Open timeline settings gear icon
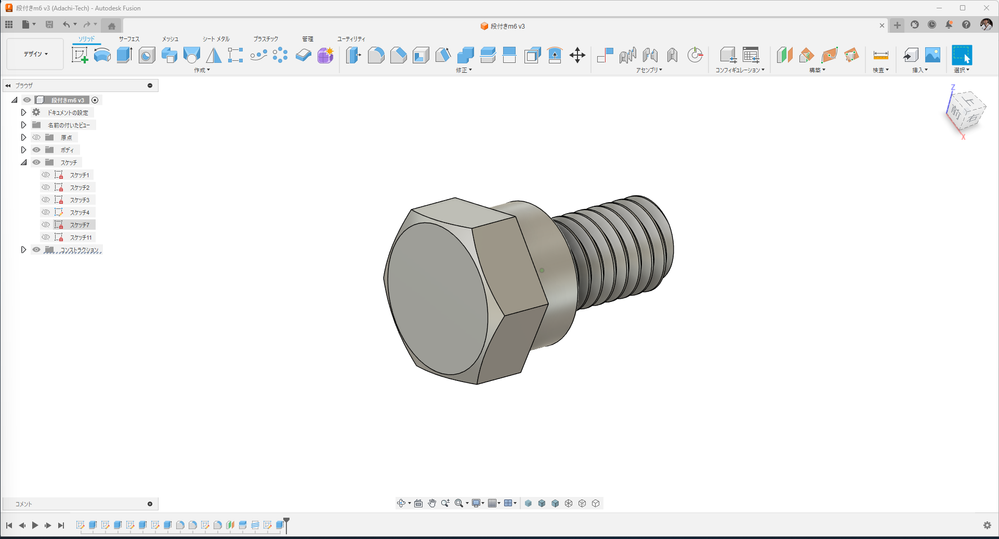The width and height of the screenshot is (999, 539). pyautogui.click(x=987, y=526)
